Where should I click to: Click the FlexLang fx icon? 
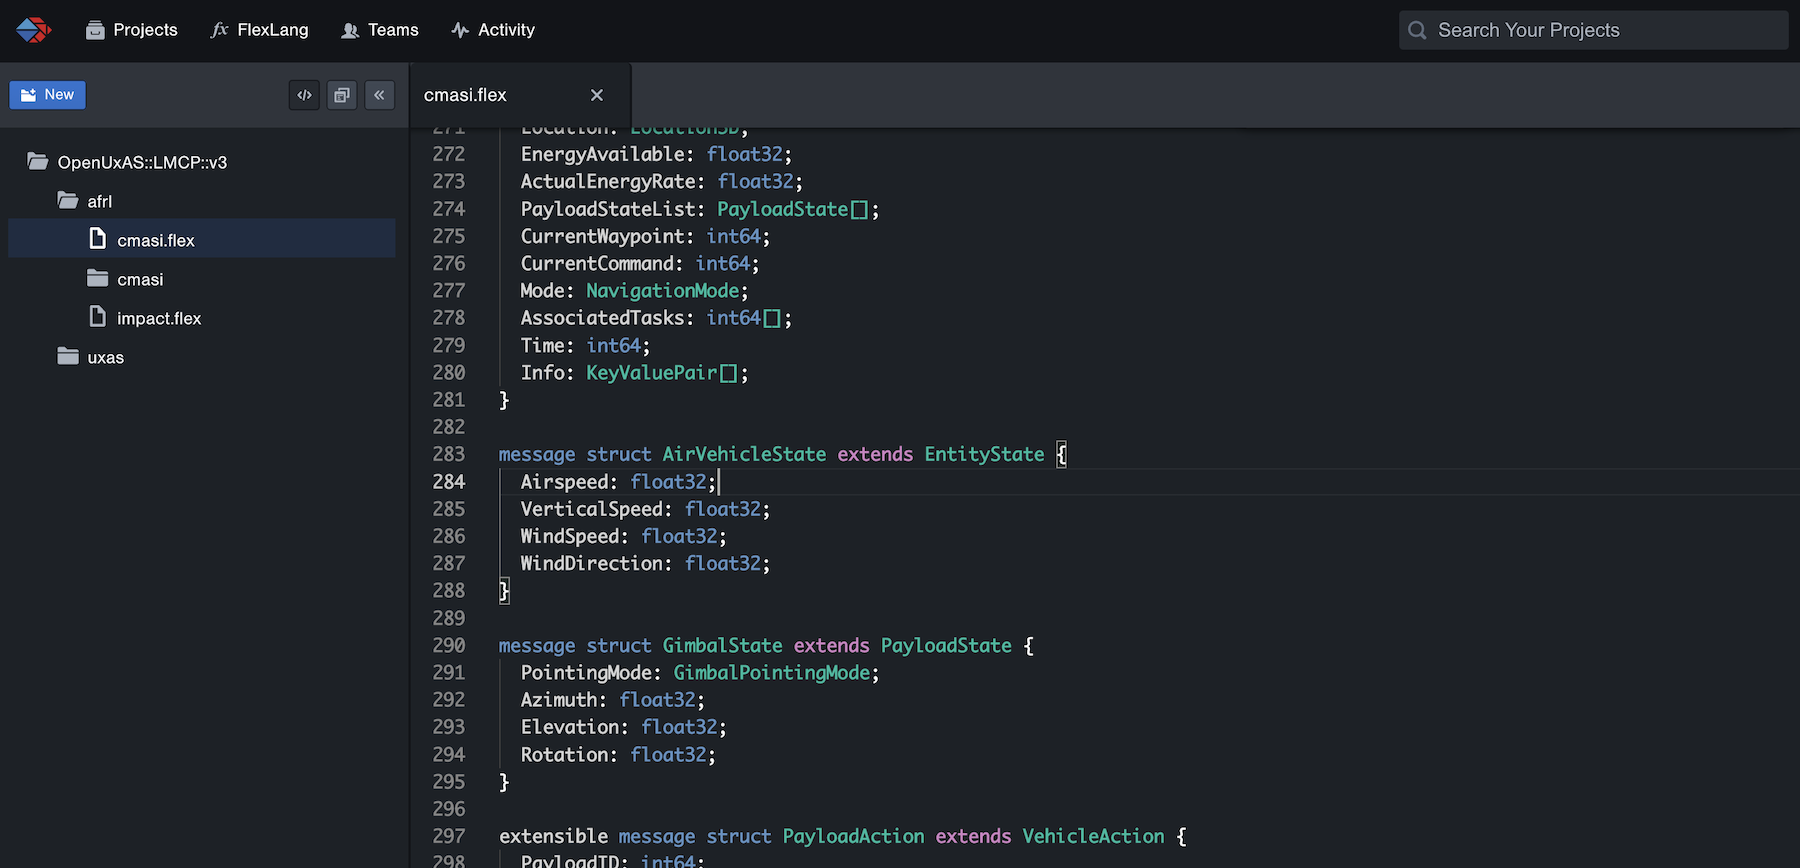[x=220, y=30]
